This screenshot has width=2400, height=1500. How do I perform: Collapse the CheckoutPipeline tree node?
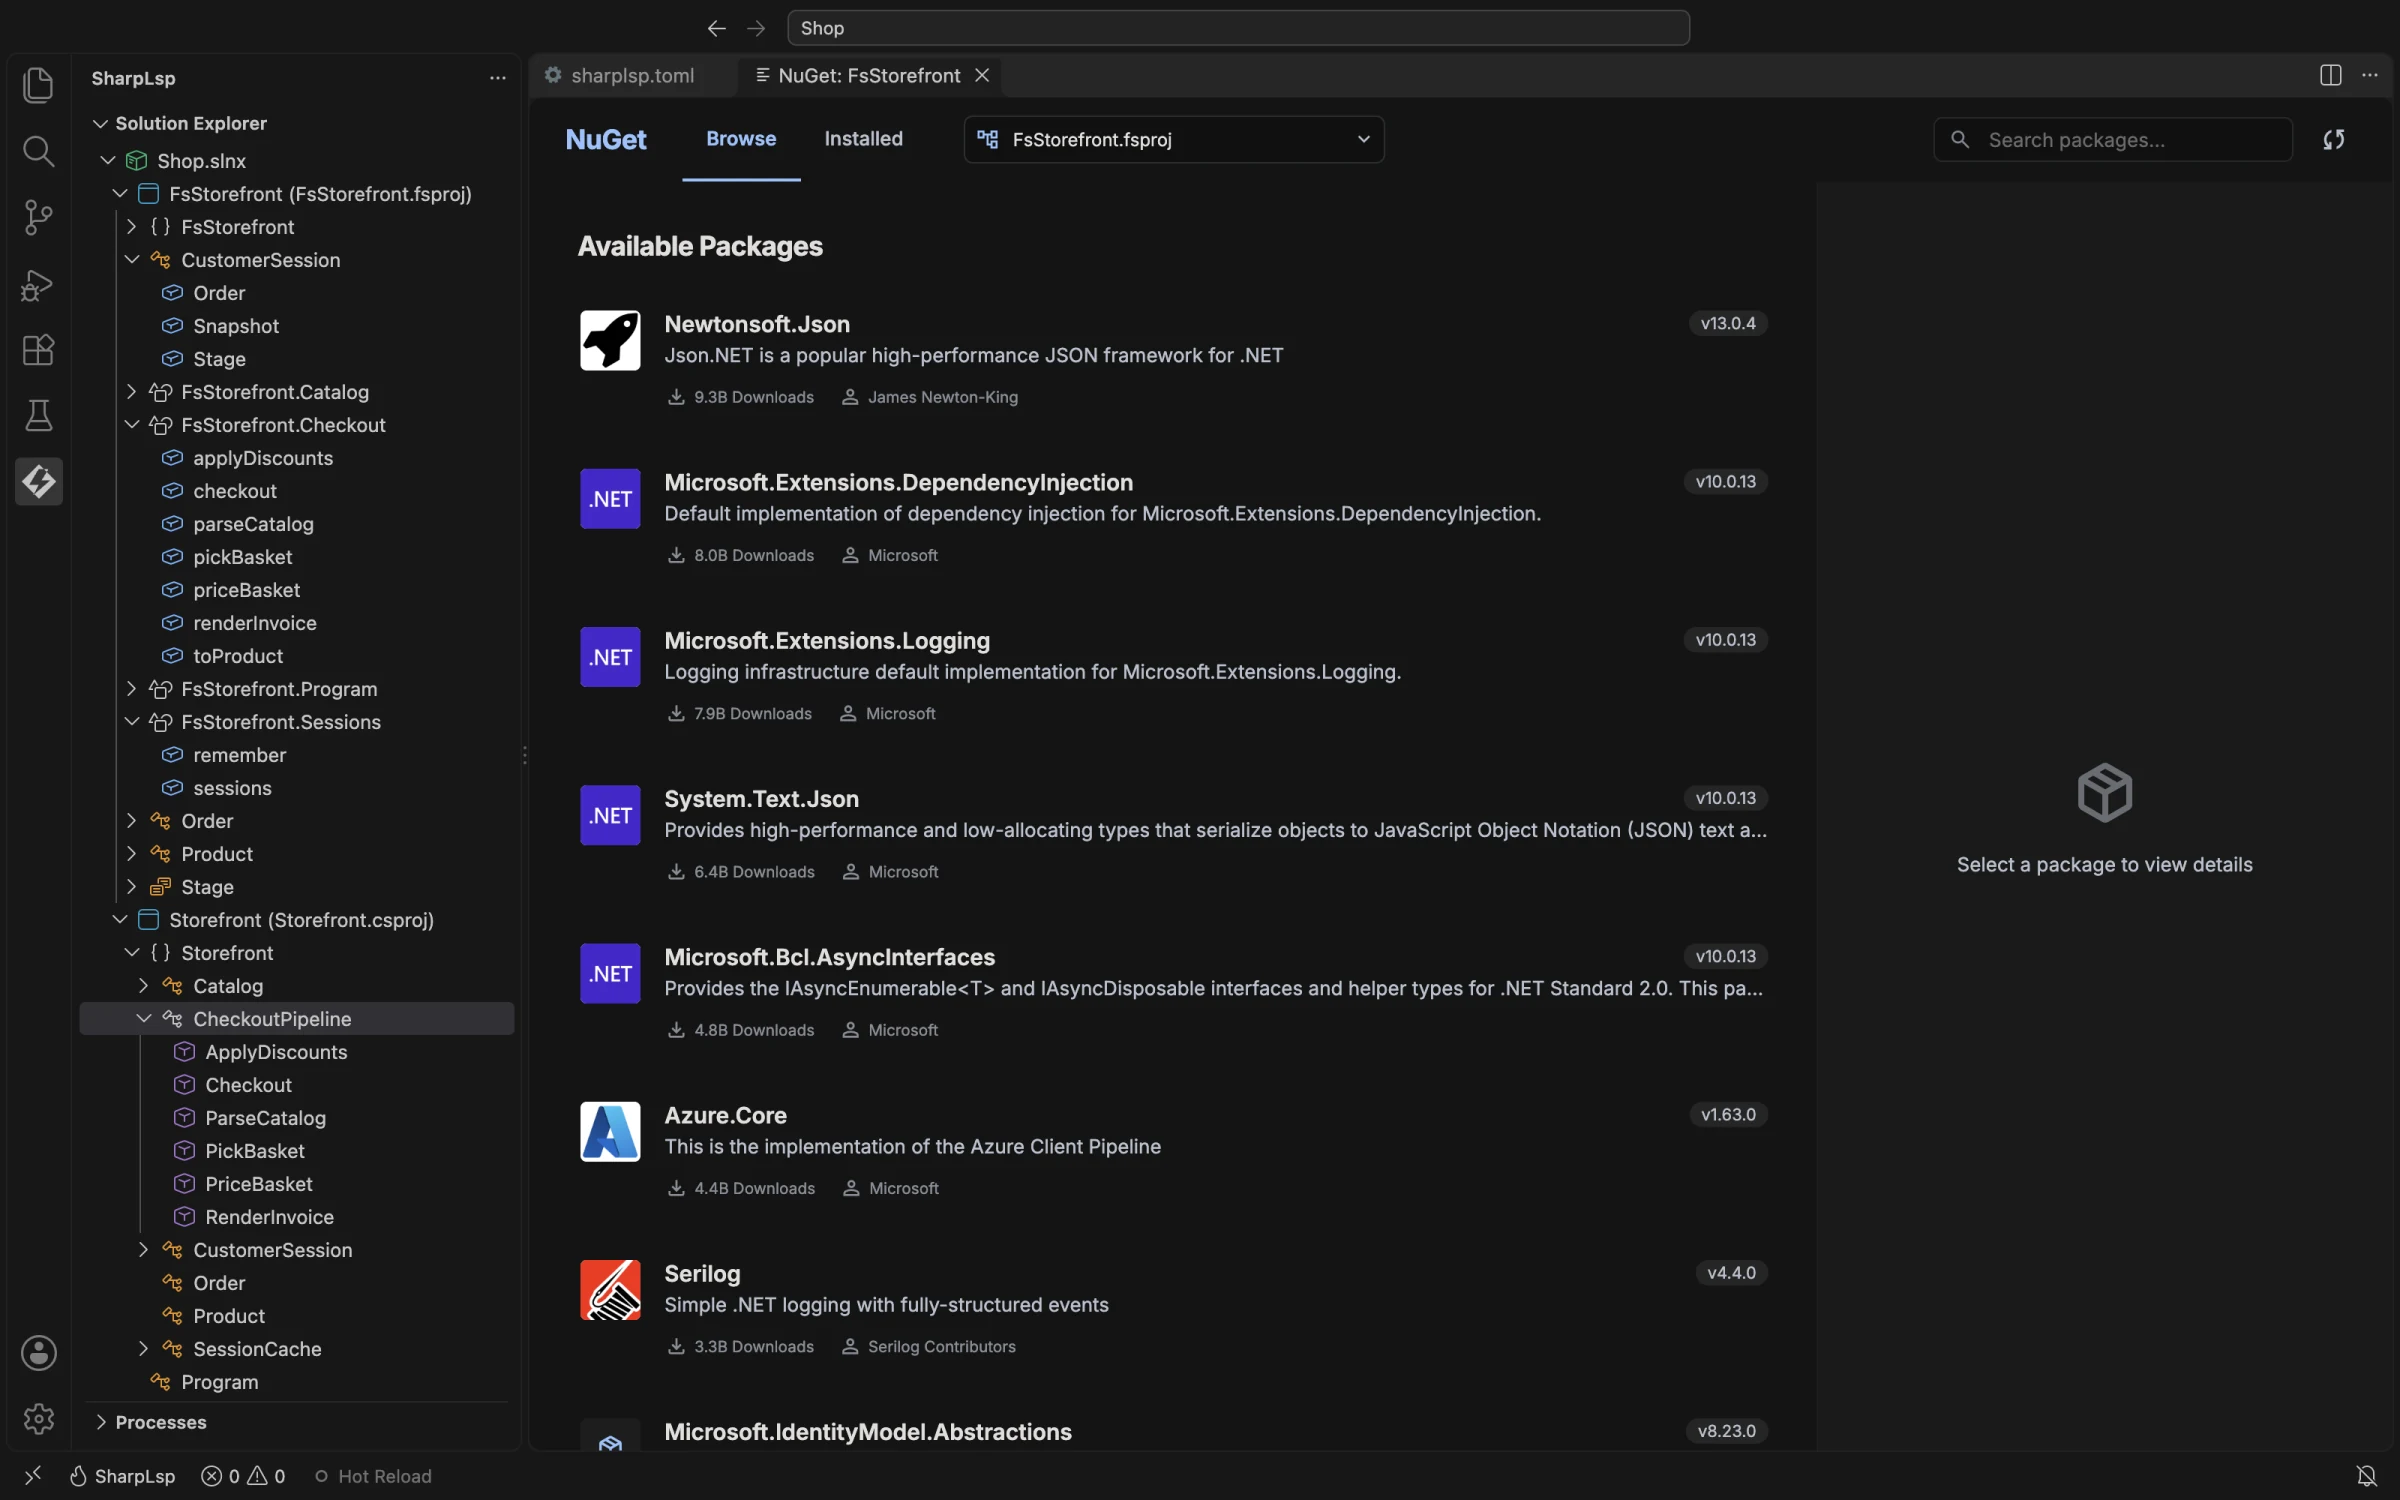(143, 1019)
